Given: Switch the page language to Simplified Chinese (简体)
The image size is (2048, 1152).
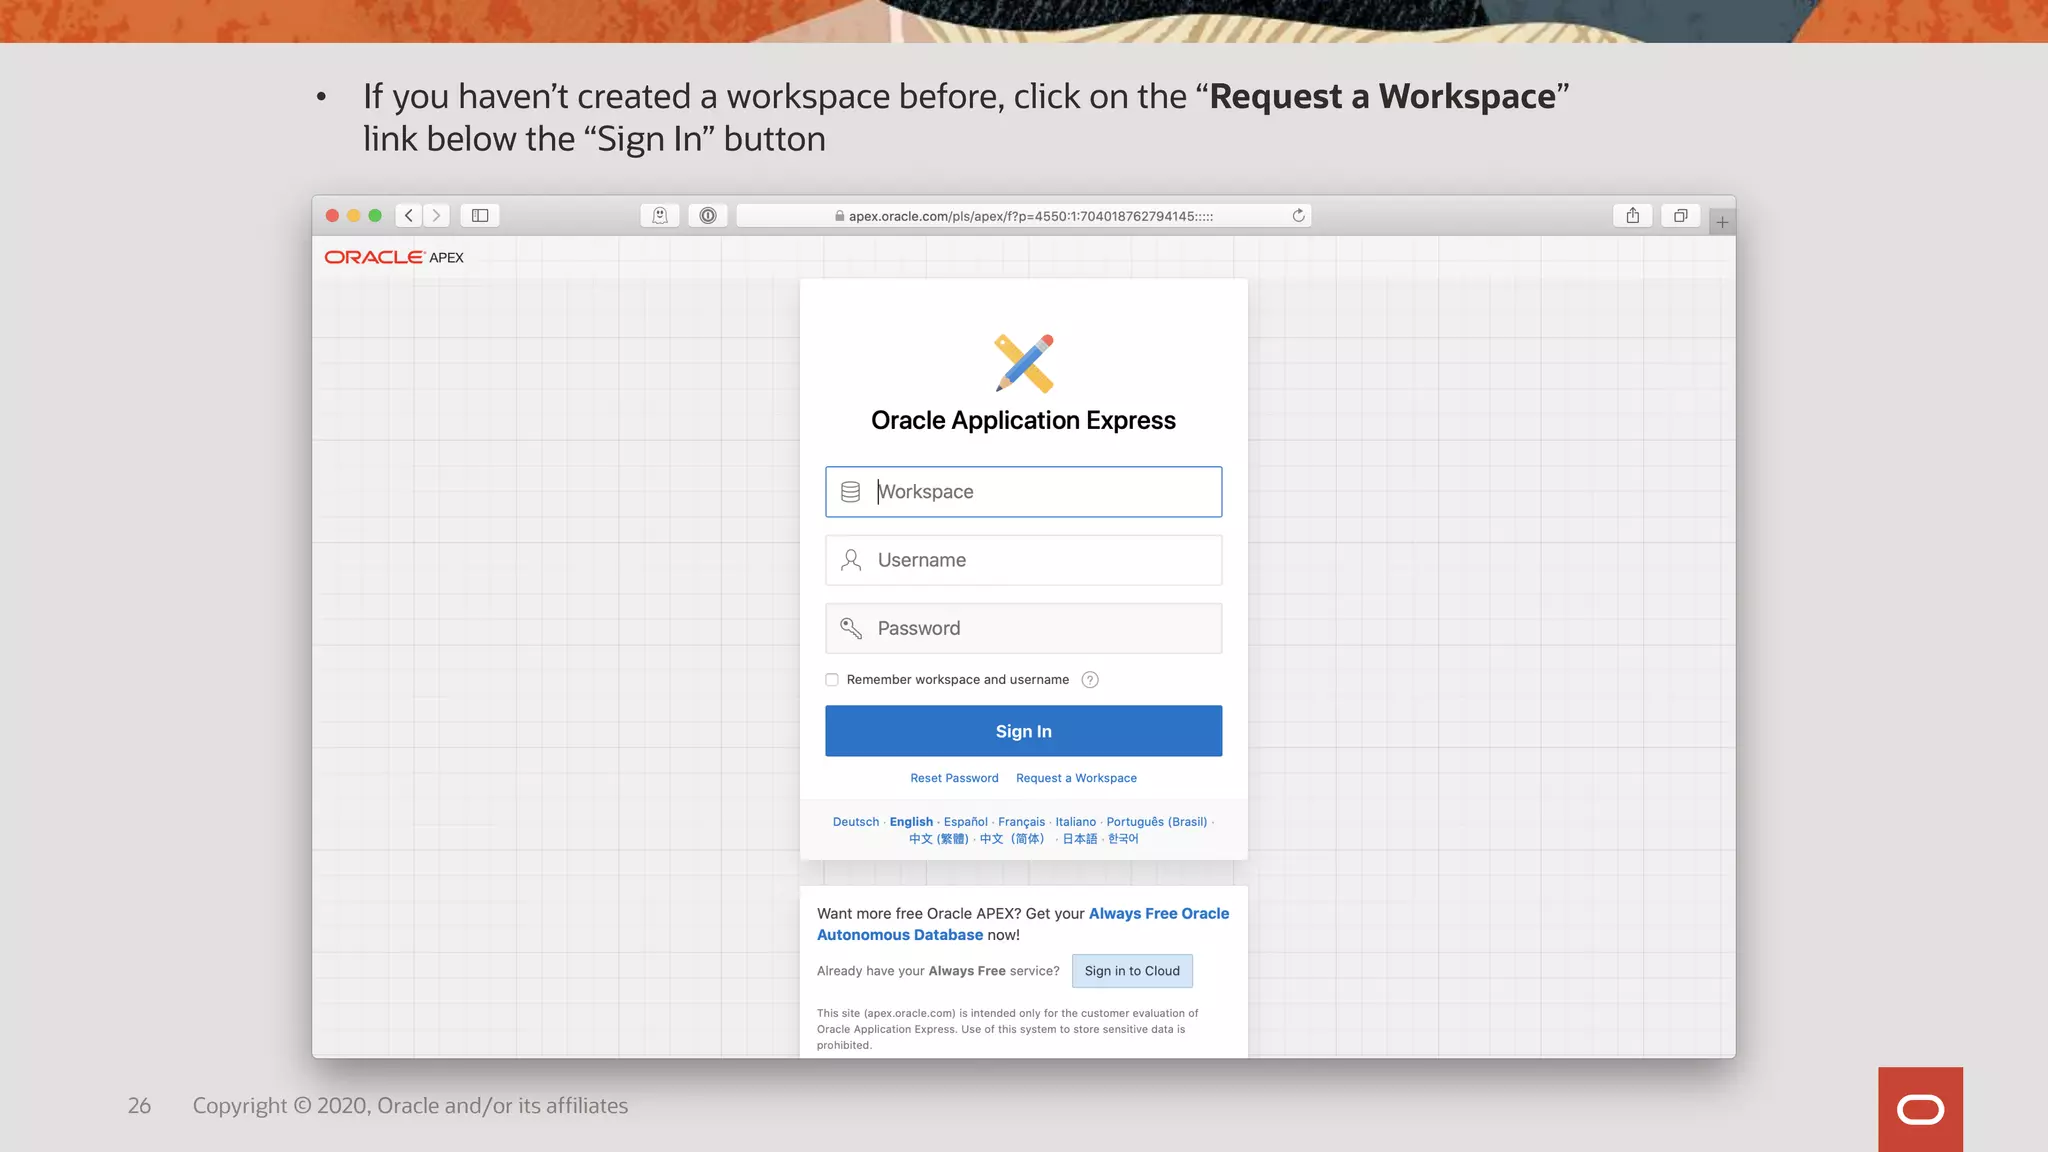Looking at the screenshot, I should (1012, 839).
